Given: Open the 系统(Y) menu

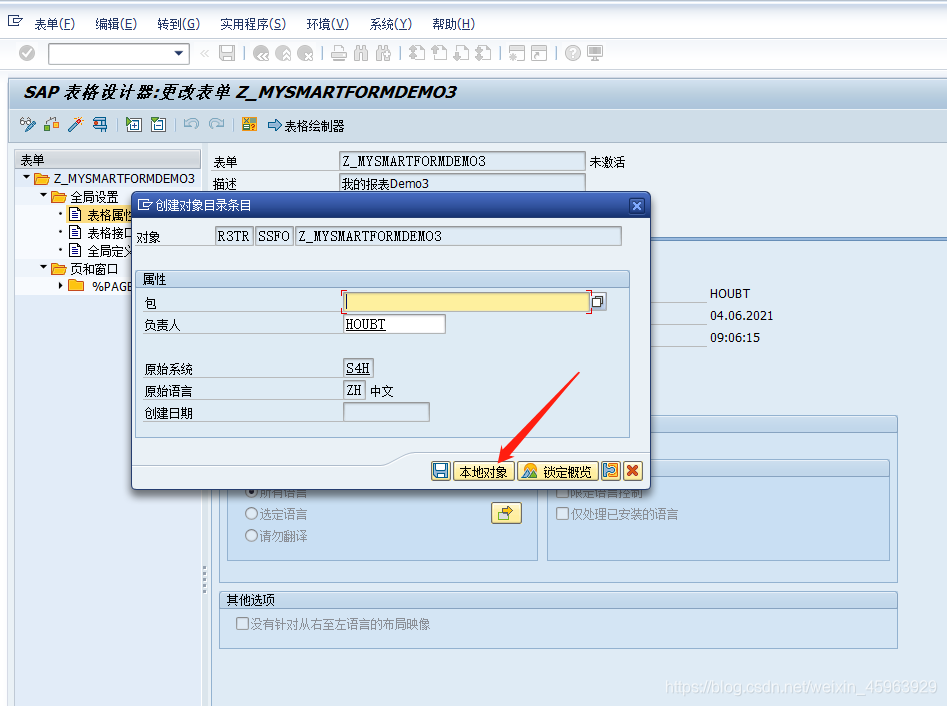Looking at the screenshot, I should (390, 24).
